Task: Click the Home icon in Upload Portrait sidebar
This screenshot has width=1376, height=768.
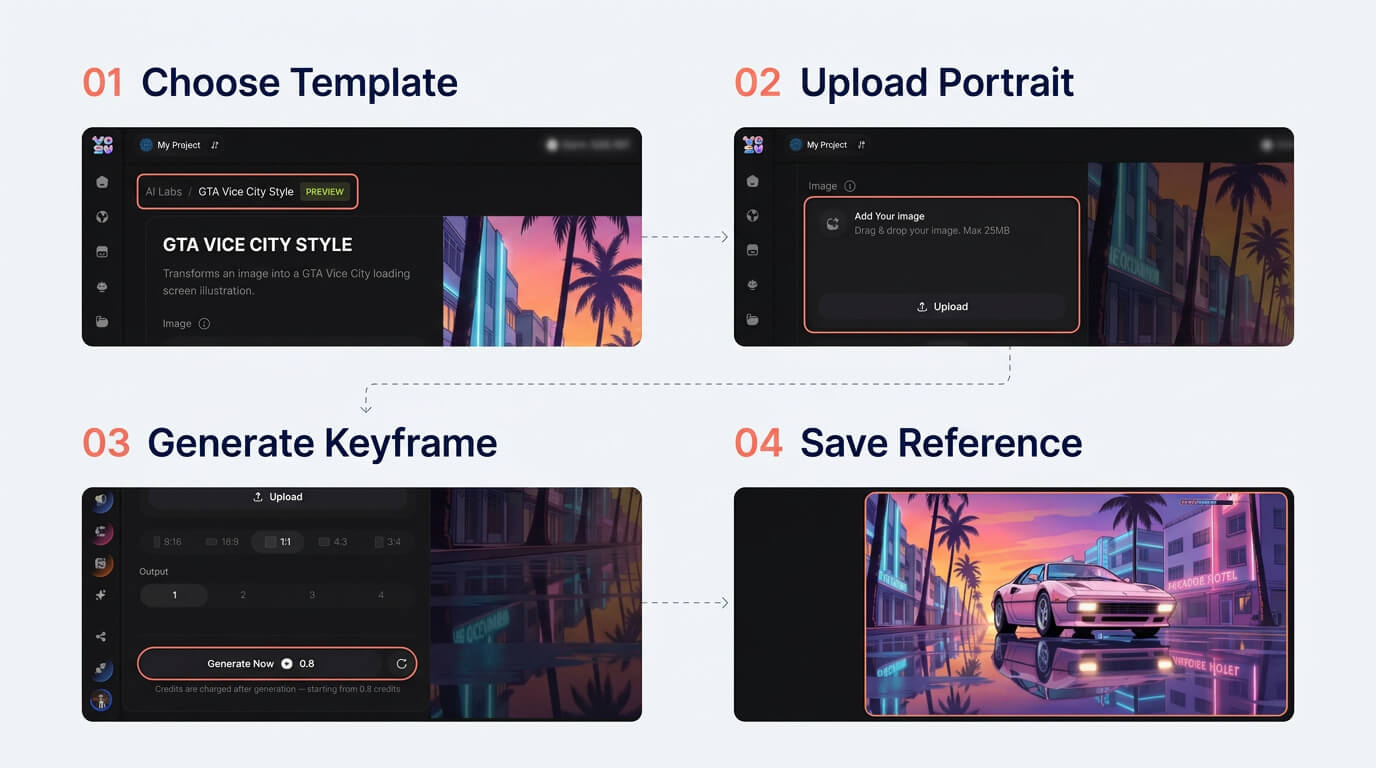Action: [x=753, y=181]
